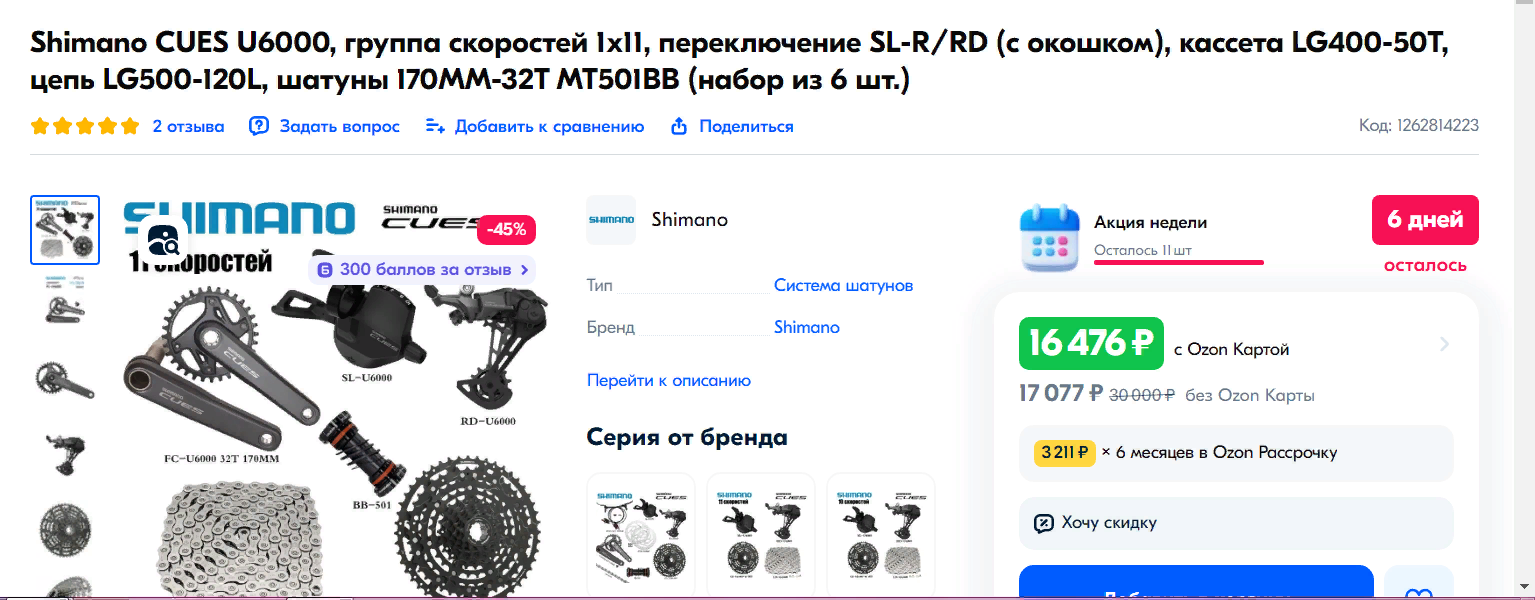Open first product in Серия от бренда
Viewport: 1535px width, 600px height.
coord(641,530)
